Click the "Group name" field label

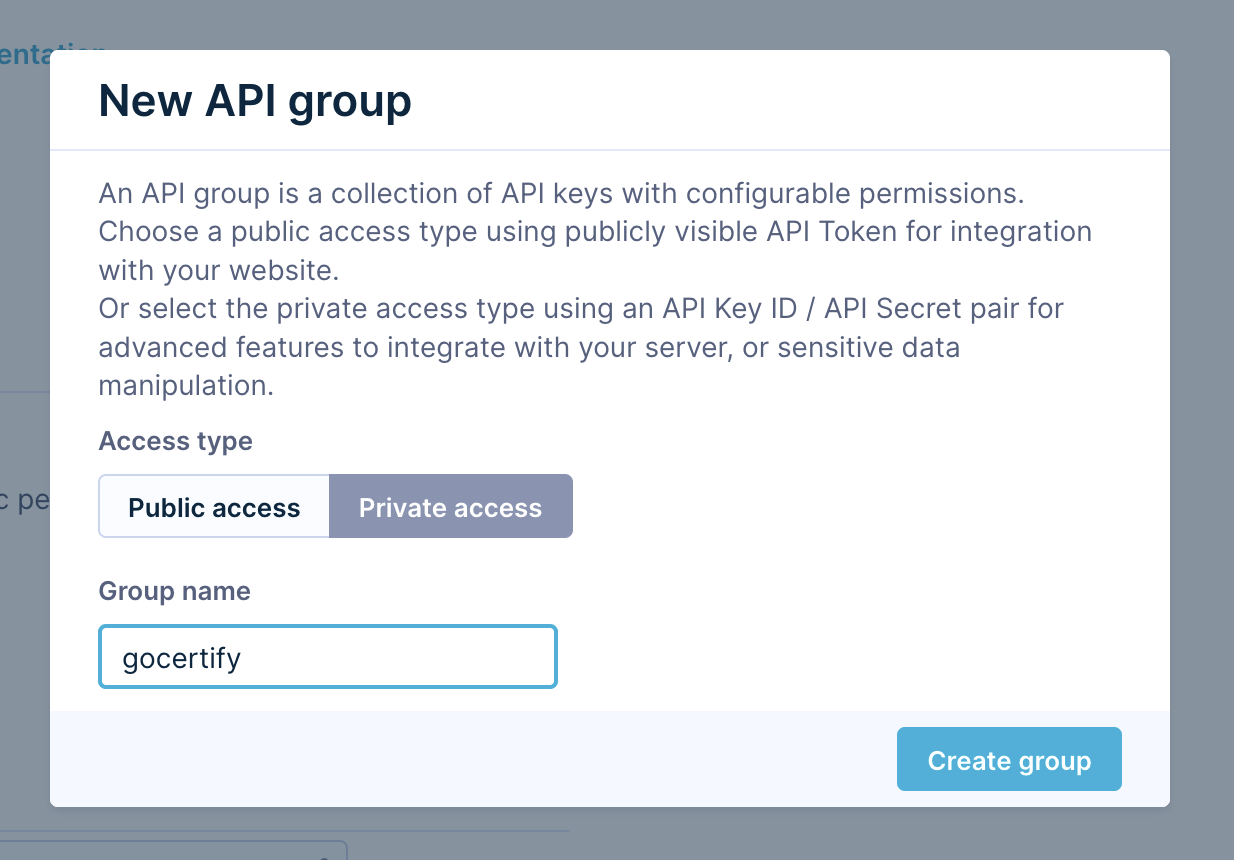[175, 591]
